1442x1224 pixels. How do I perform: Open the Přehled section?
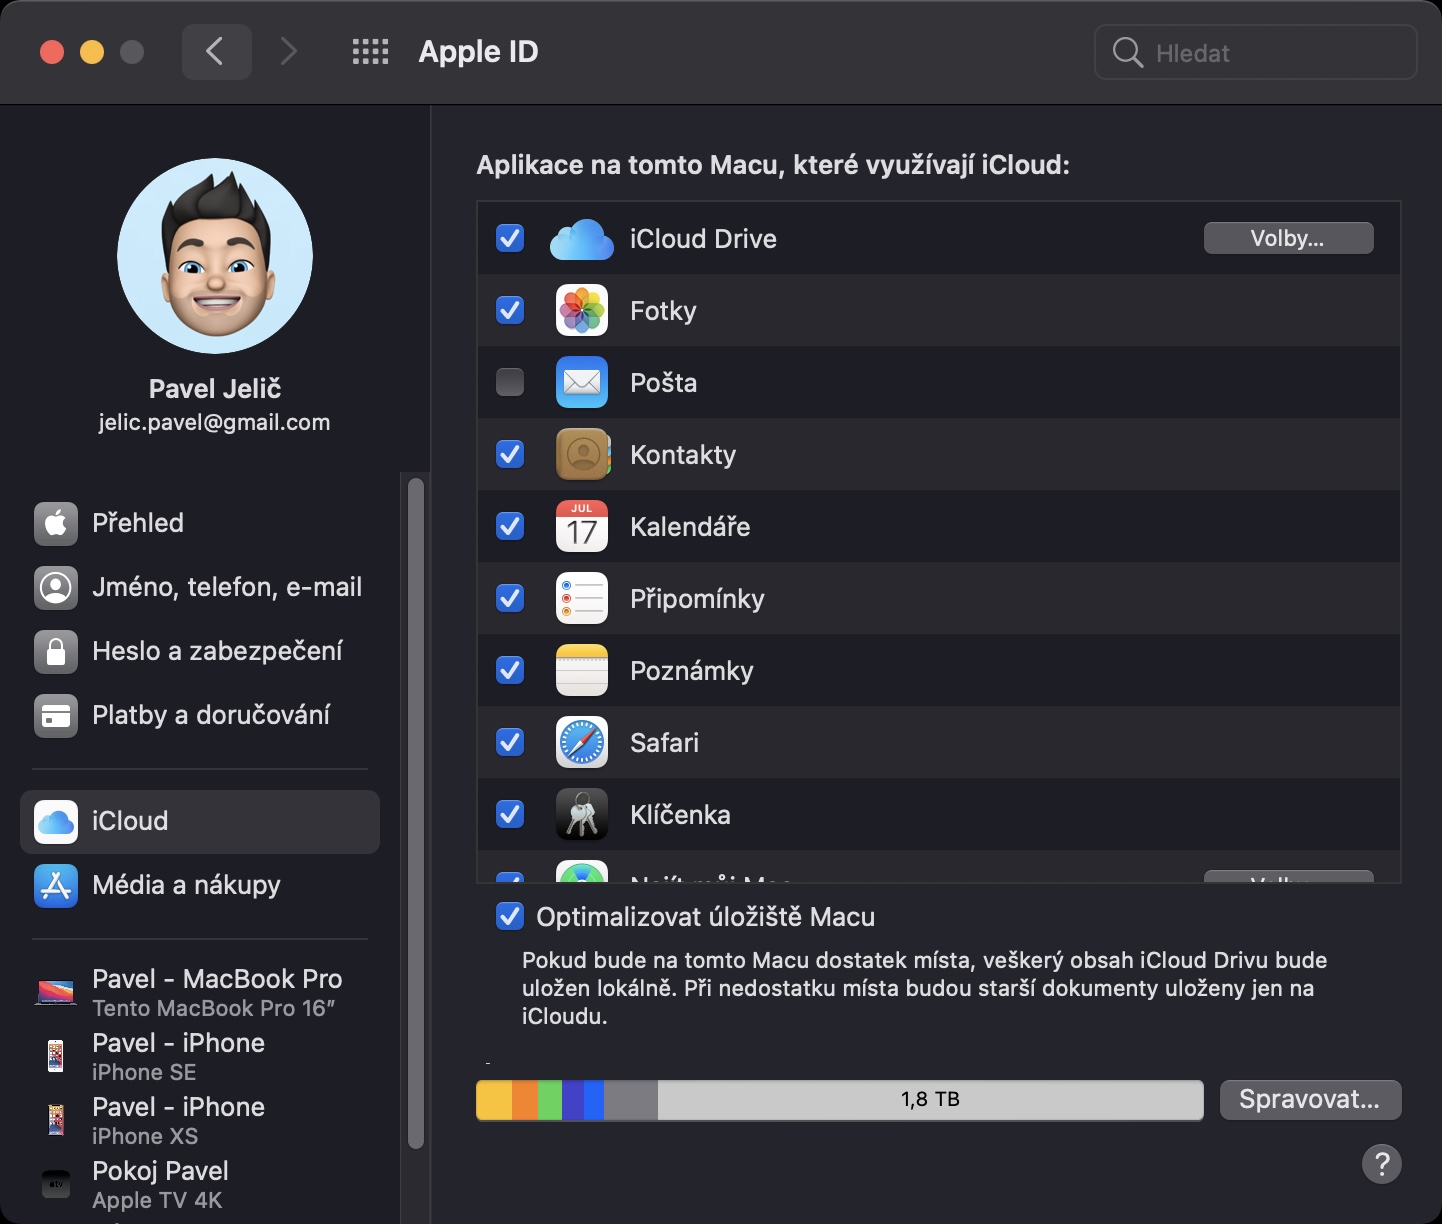click(x=200, y=523)
